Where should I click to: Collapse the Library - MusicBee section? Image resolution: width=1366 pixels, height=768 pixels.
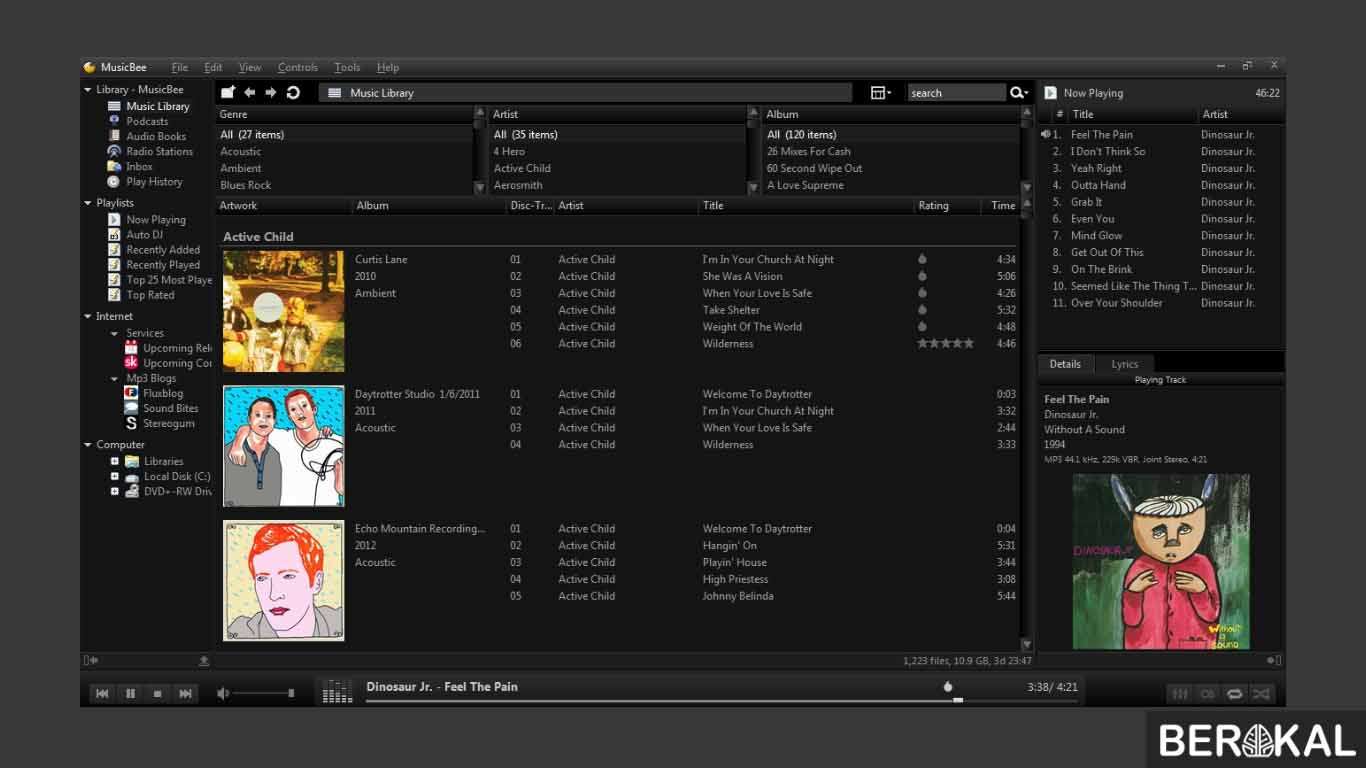coord(87,90)
